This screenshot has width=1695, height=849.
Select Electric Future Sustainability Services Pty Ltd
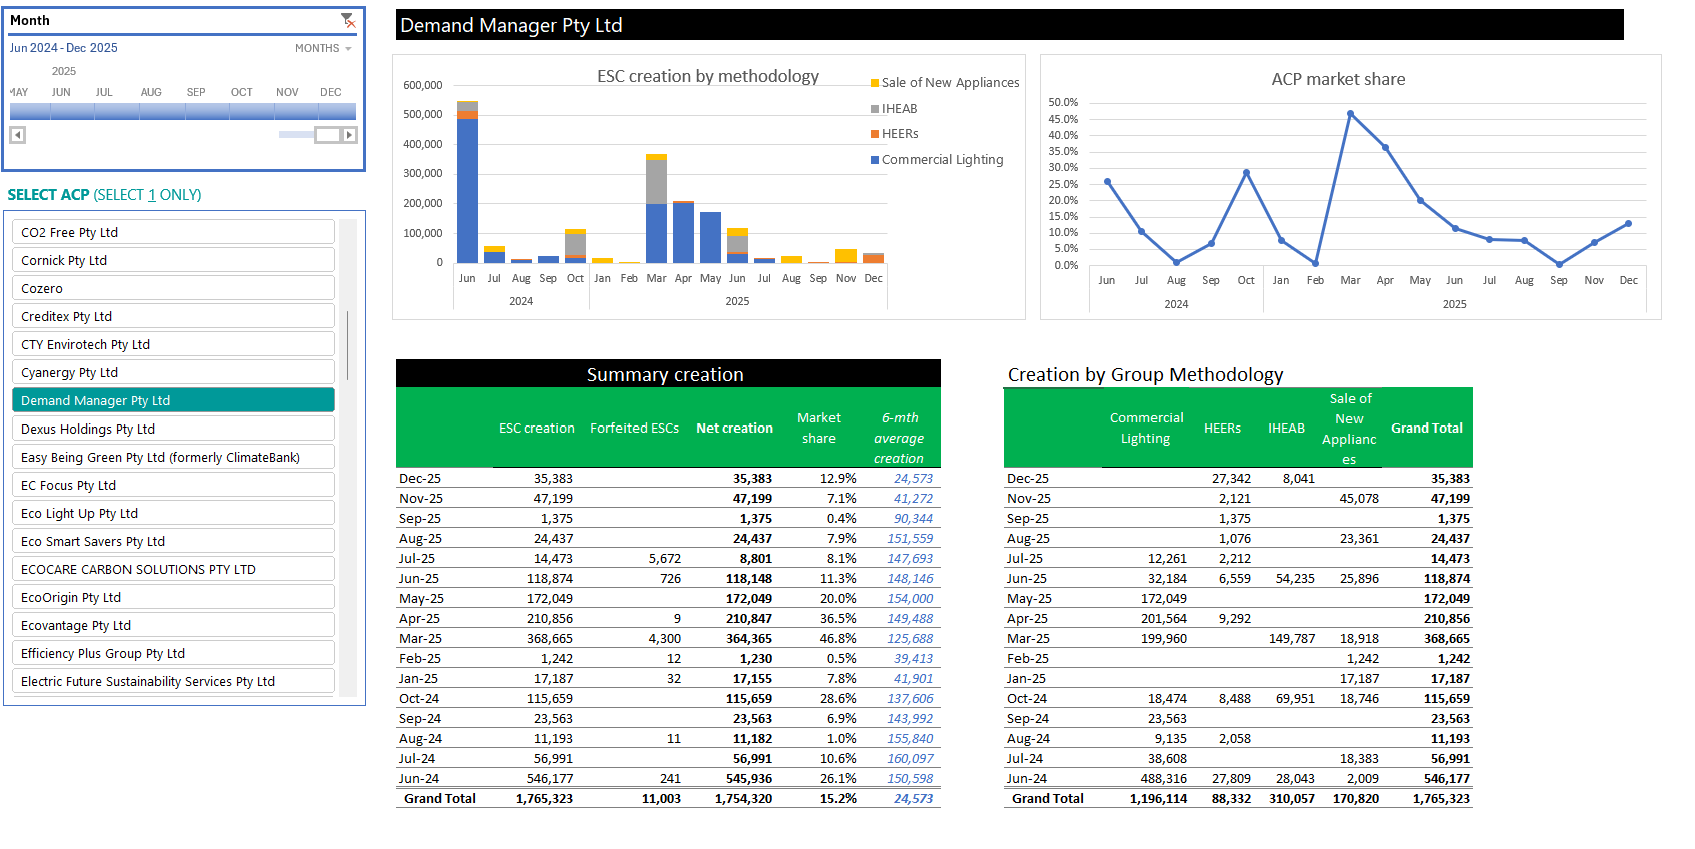point(173,681)
